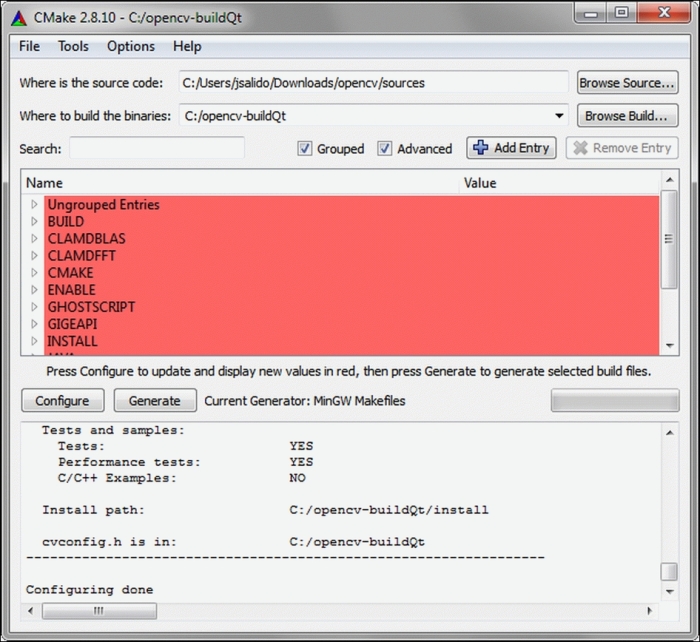
Task: Click the Name column header
Action: coord(240,183)
